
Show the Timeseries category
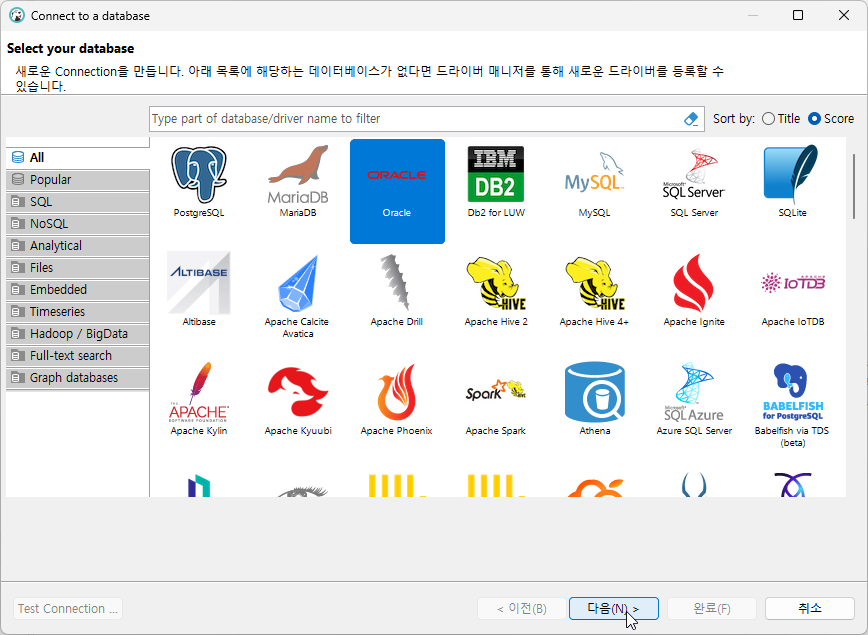pos(78,312)
